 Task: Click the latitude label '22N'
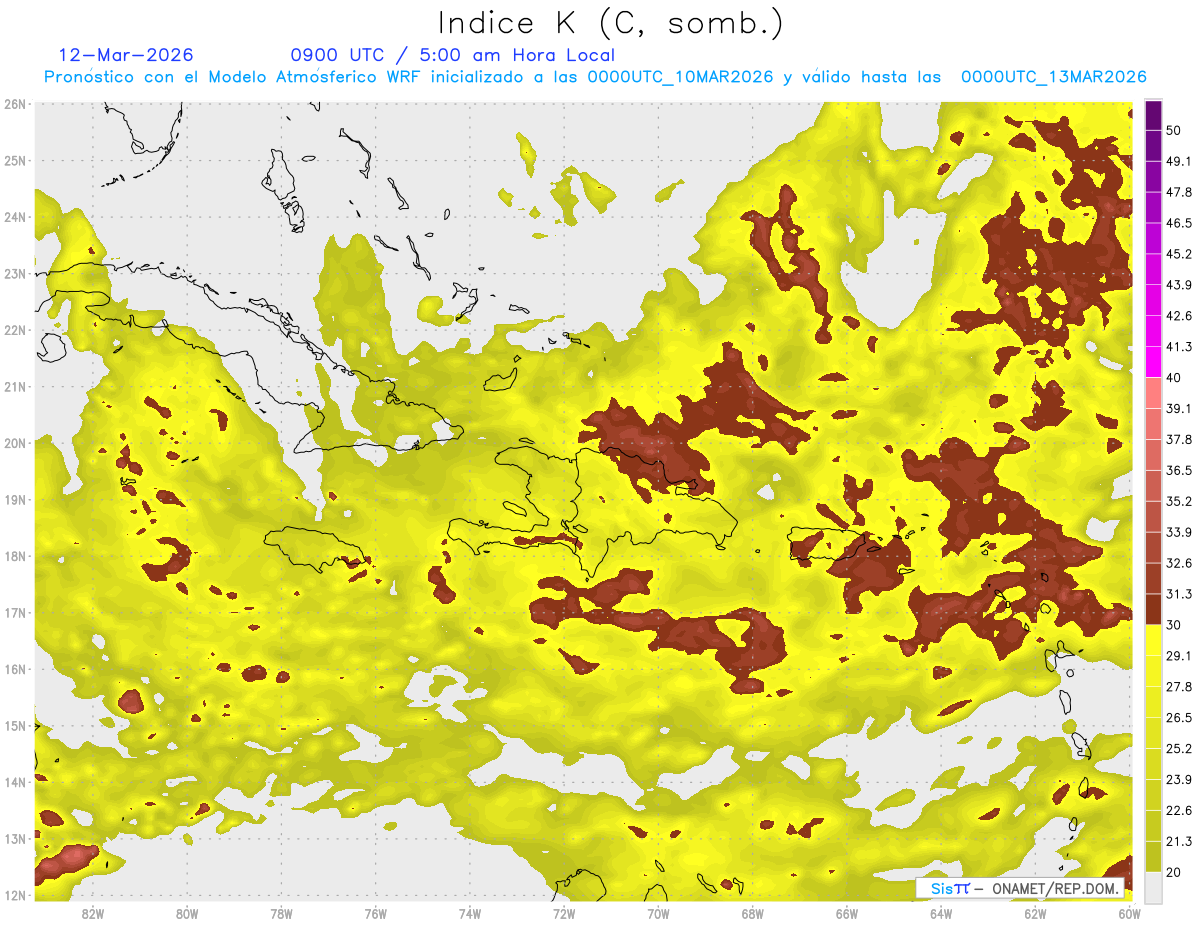[x=15, y=330]
